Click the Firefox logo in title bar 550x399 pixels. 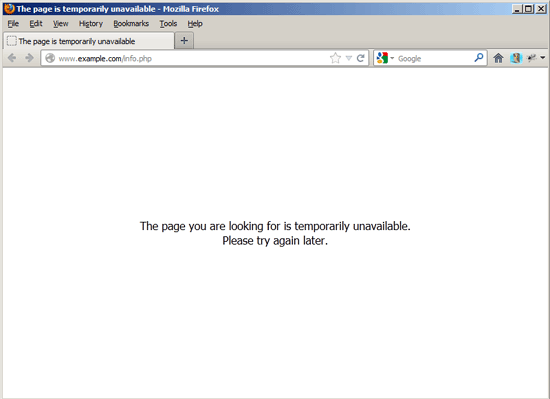9,8
